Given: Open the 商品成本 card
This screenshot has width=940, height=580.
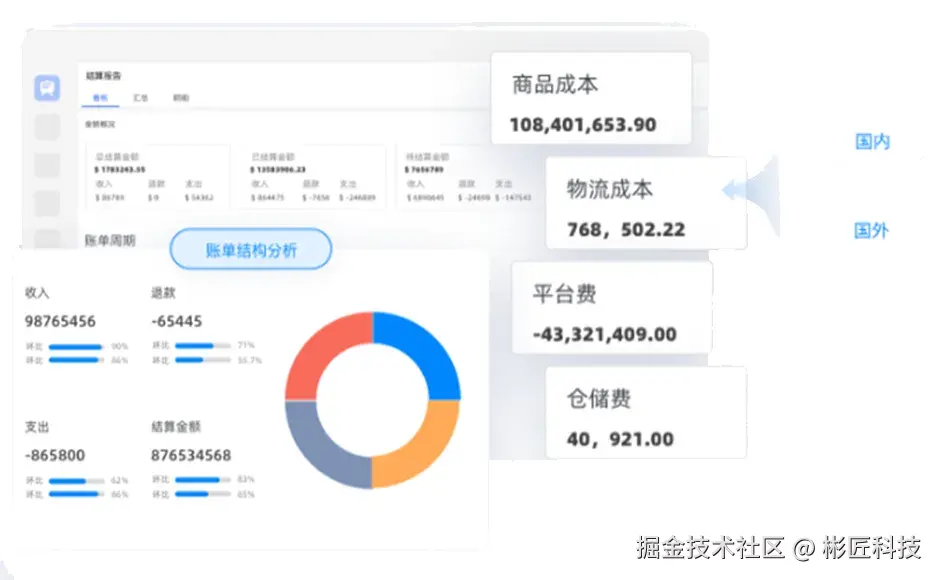Looking at the screenshot, I should pos(591,98).
